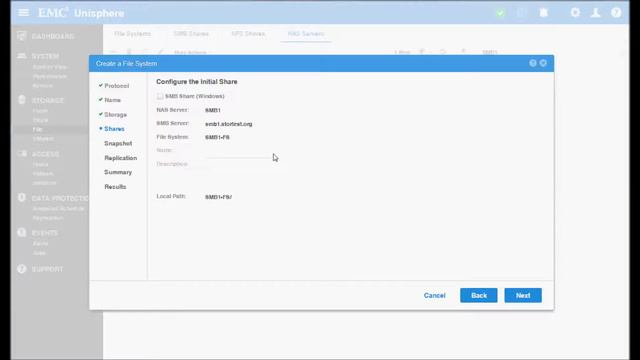Click the Data Protection sidebar icon

[x=22, y=198]
